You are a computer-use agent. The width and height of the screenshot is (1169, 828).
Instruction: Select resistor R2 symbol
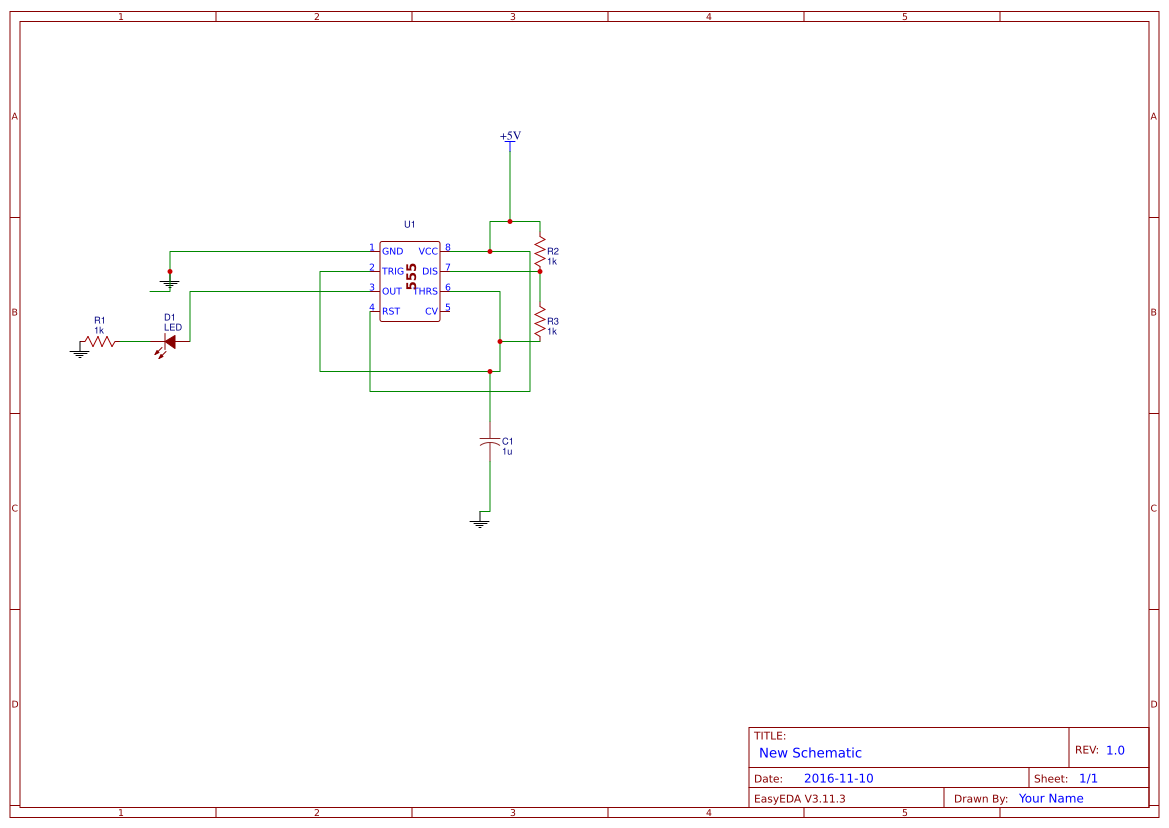click(540, 252)
